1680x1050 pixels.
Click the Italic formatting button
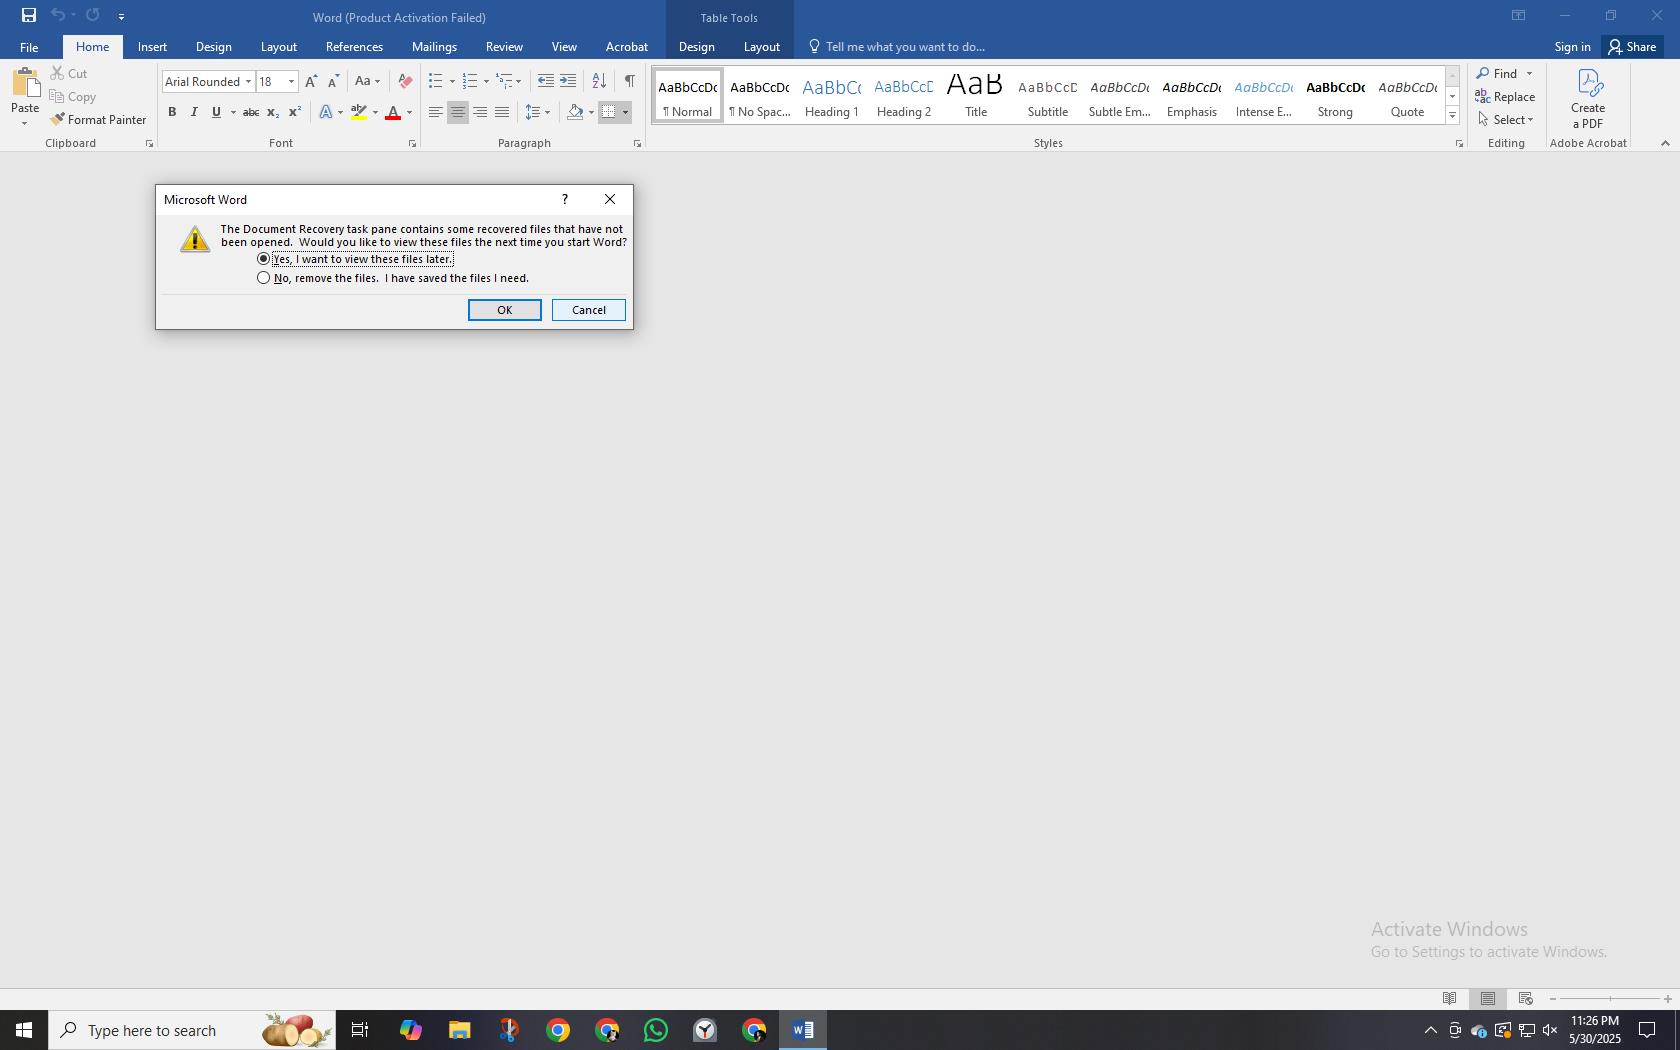pyautogui.click(x=194, y=112)
